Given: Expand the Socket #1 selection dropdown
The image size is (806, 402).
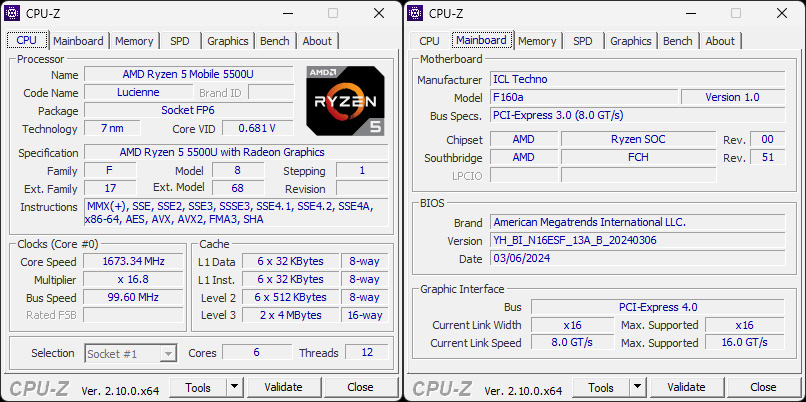Looking at the screenshot, I should click(168, 353).
